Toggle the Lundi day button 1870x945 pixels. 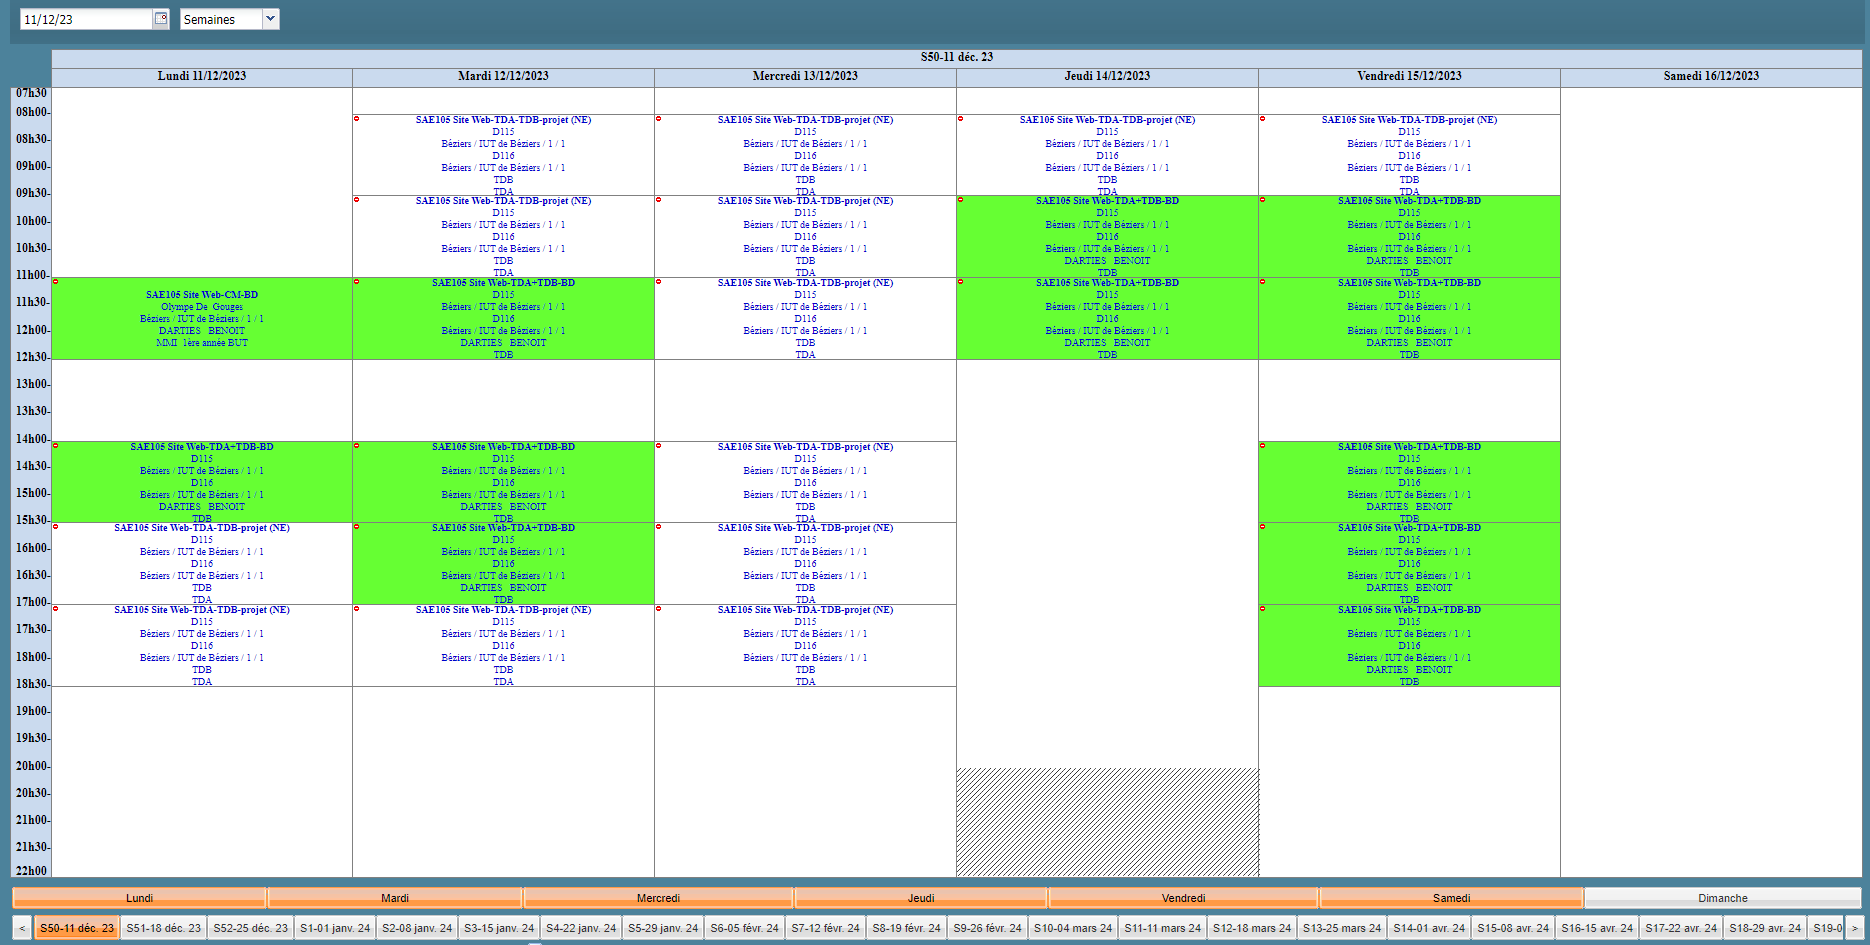(139, 898)
